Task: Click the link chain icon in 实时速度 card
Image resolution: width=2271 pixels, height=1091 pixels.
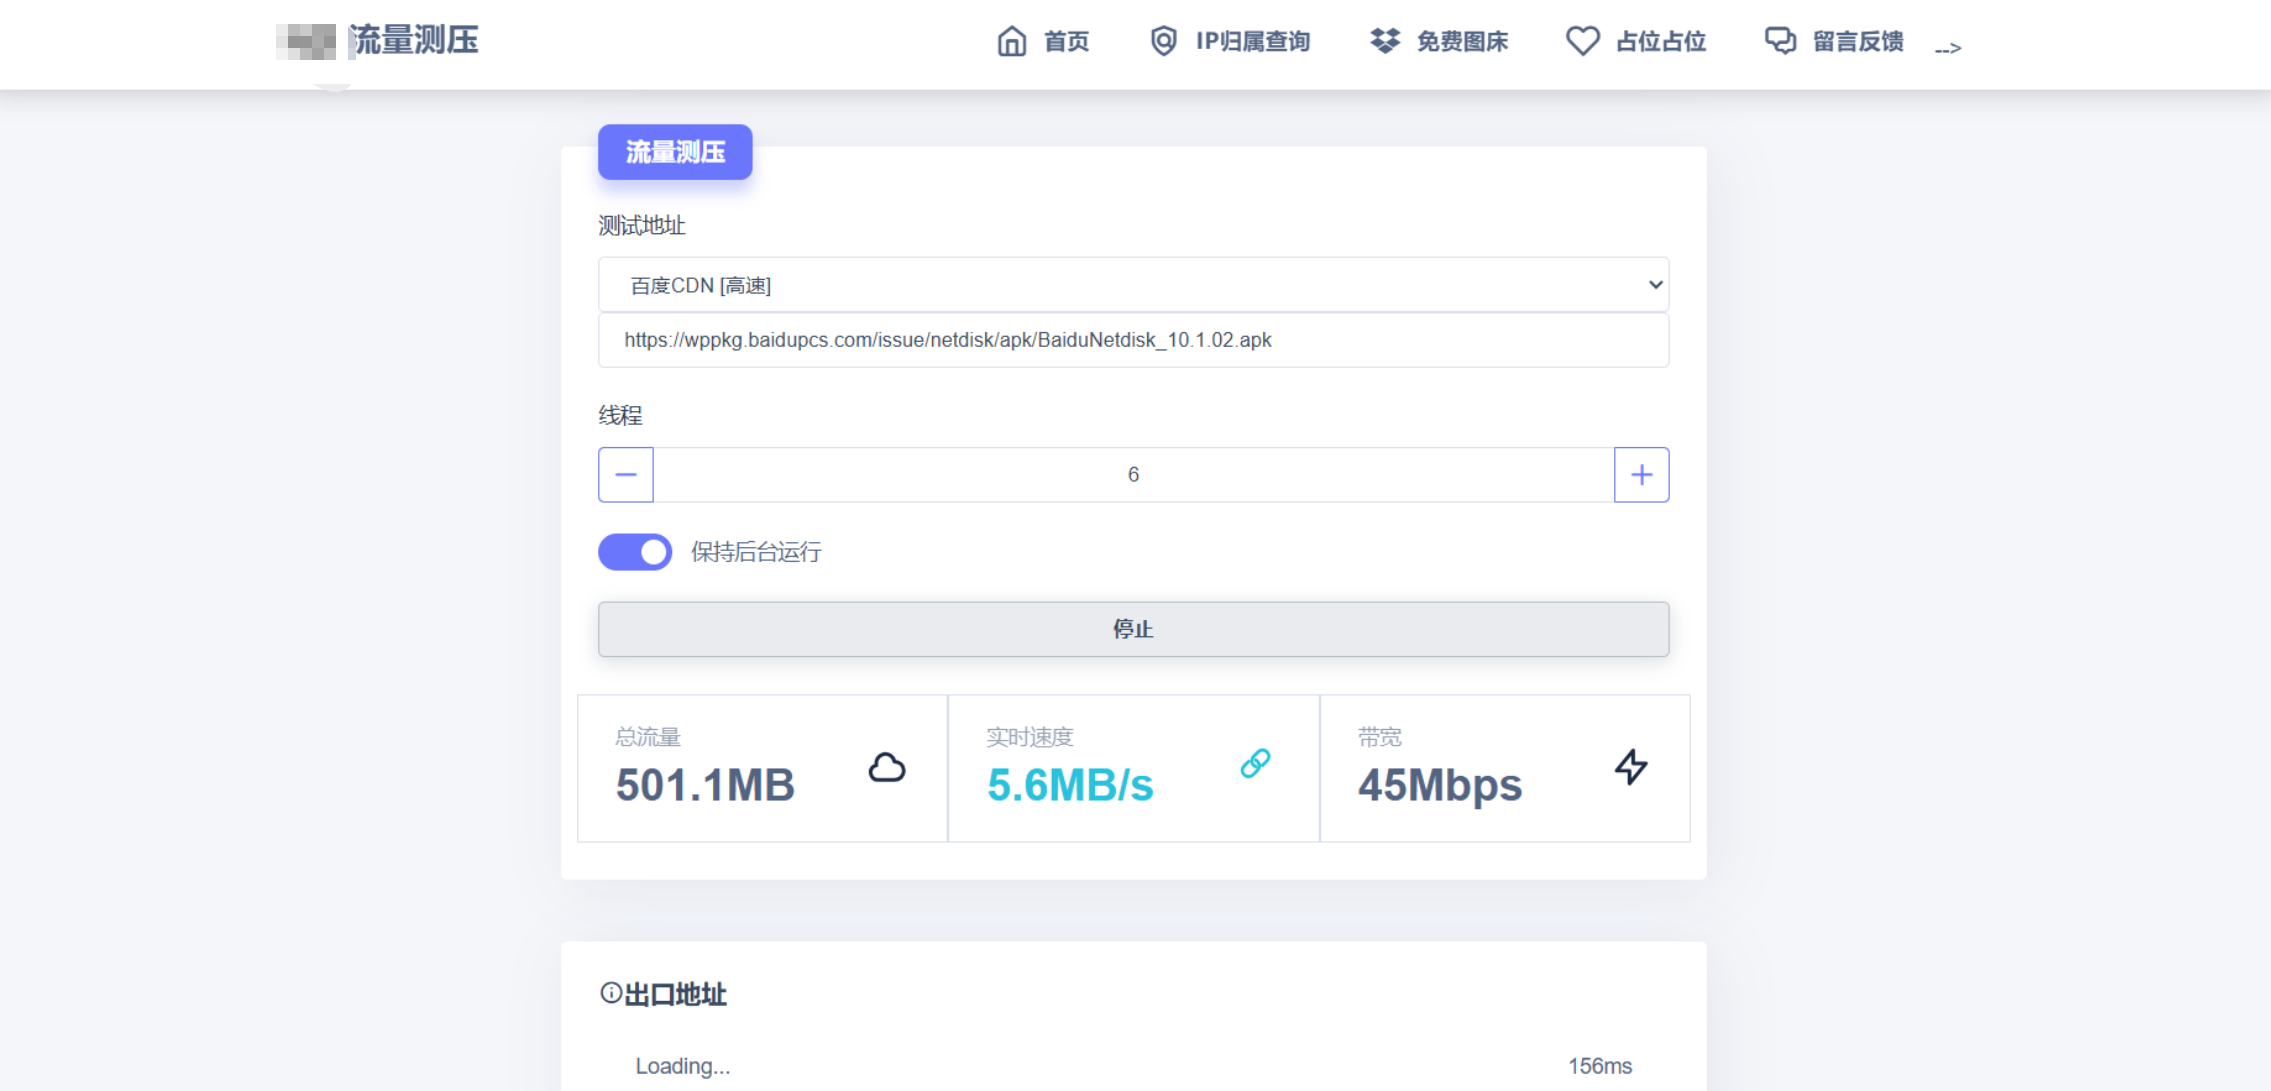Action: [1255, 763]
